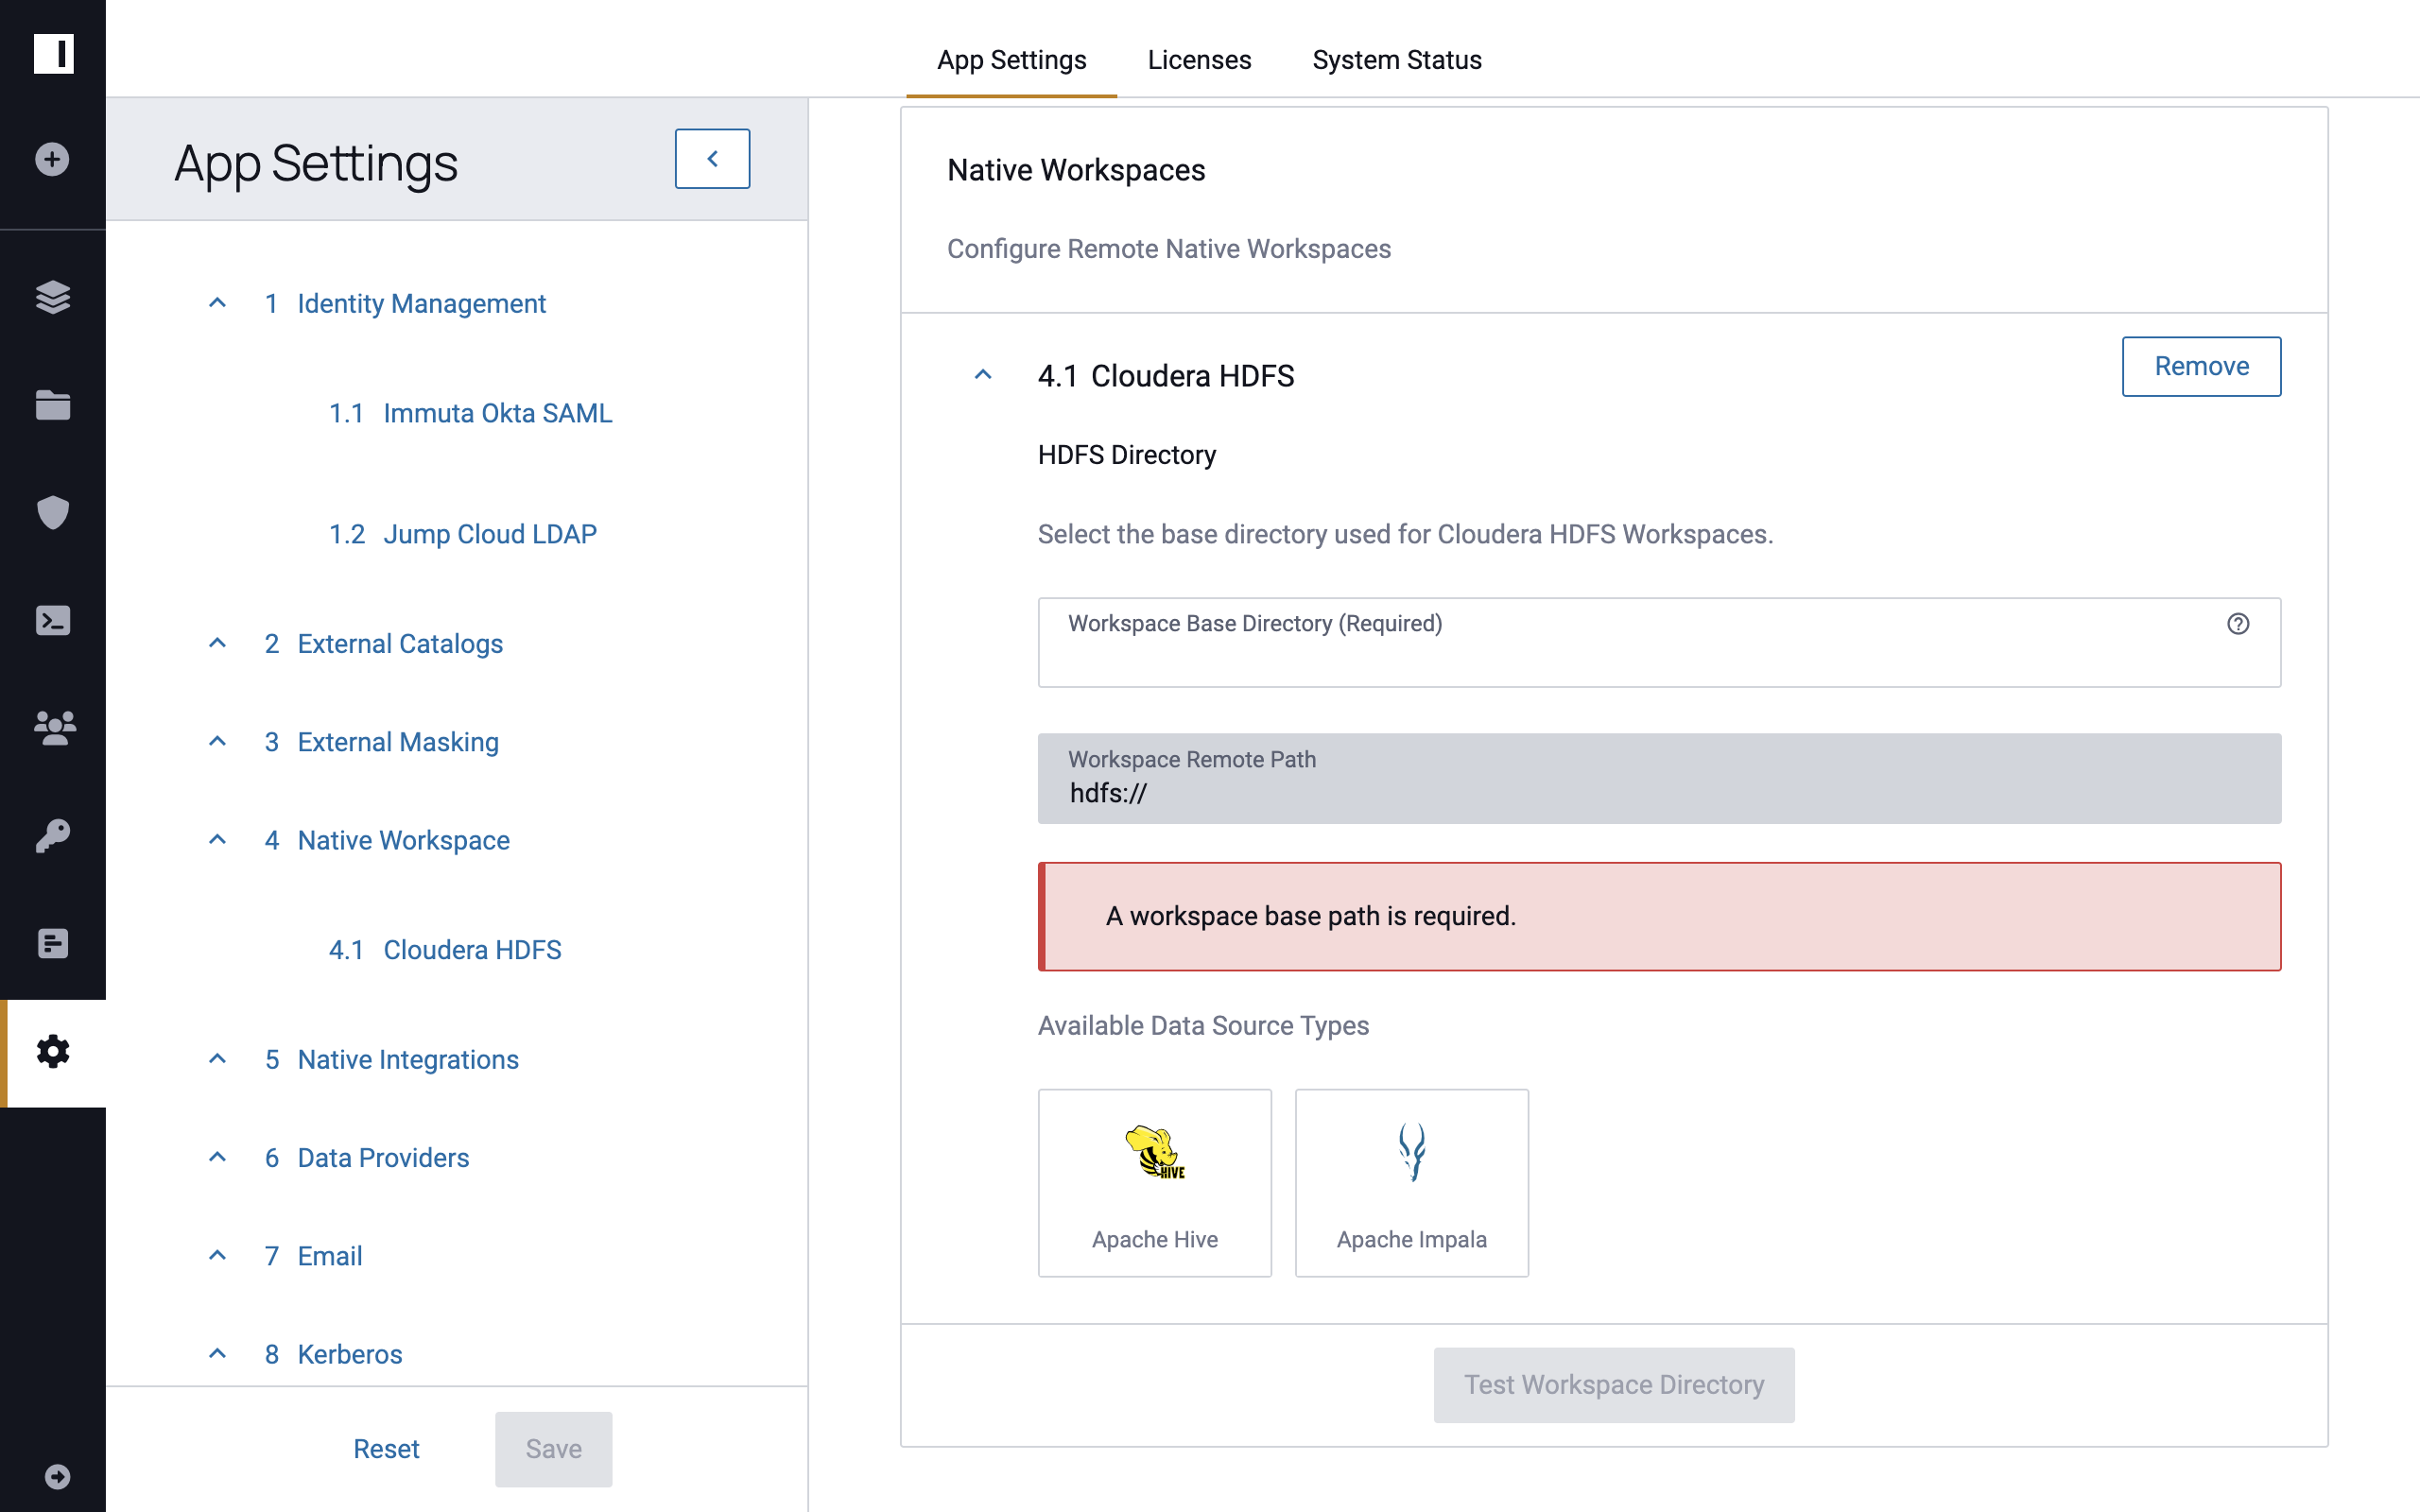Expand sidebar with bottom arrow icon
This screenshot has height=1512, width=2420.
click(x=57, y=1477)
